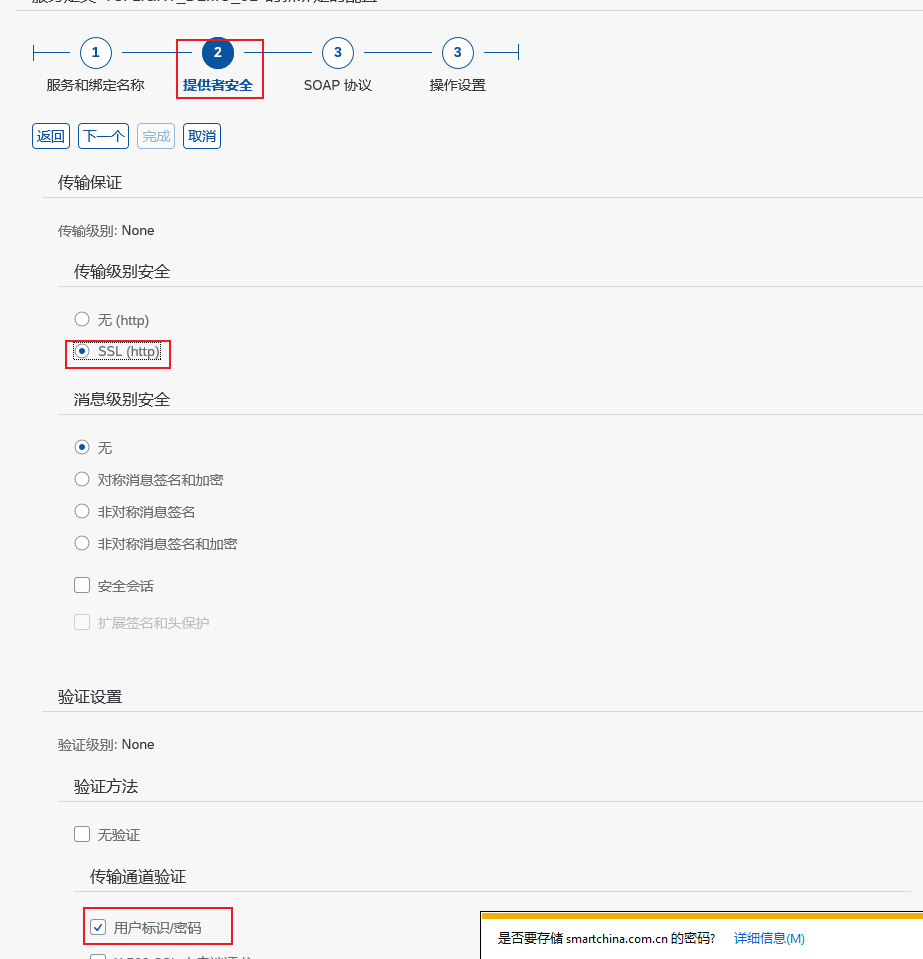Click the password storage prompt message
Viewport: 923px width, 959px height.
[606, 938]
